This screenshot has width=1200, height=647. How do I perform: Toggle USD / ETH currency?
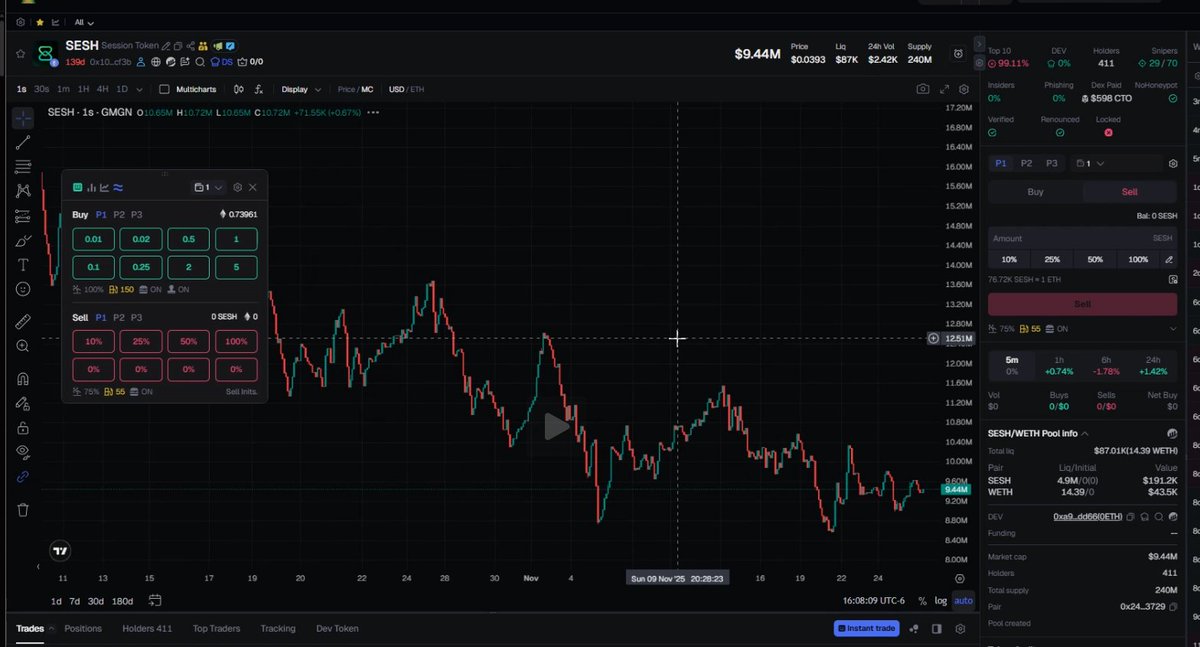[406, 89]
